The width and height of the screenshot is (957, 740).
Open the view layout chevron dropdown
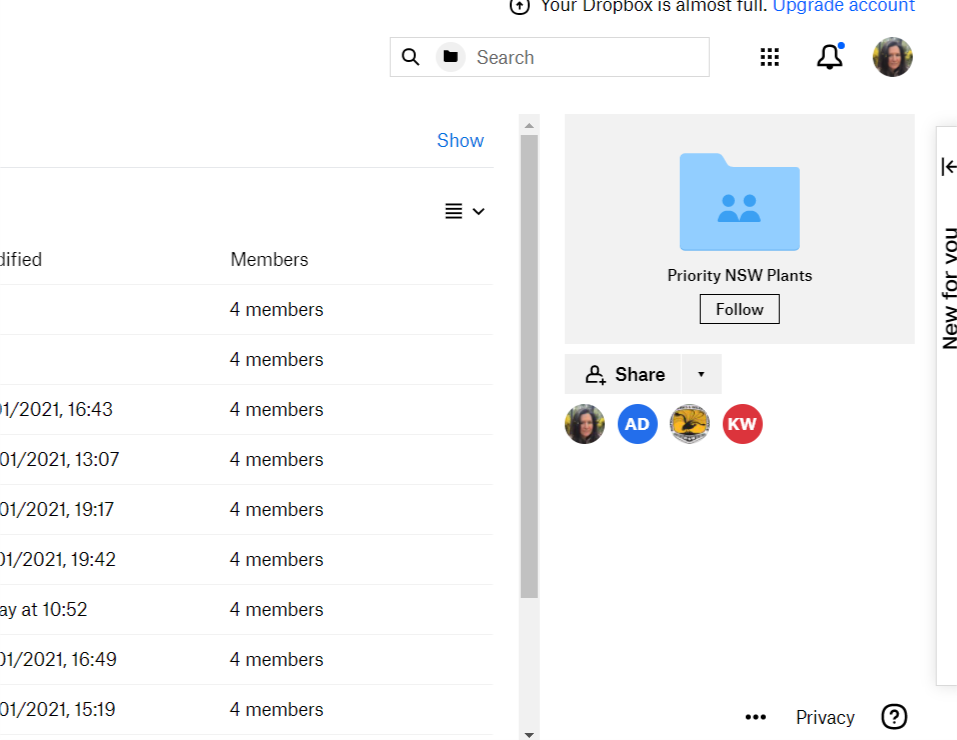click(x=477, y=211)
